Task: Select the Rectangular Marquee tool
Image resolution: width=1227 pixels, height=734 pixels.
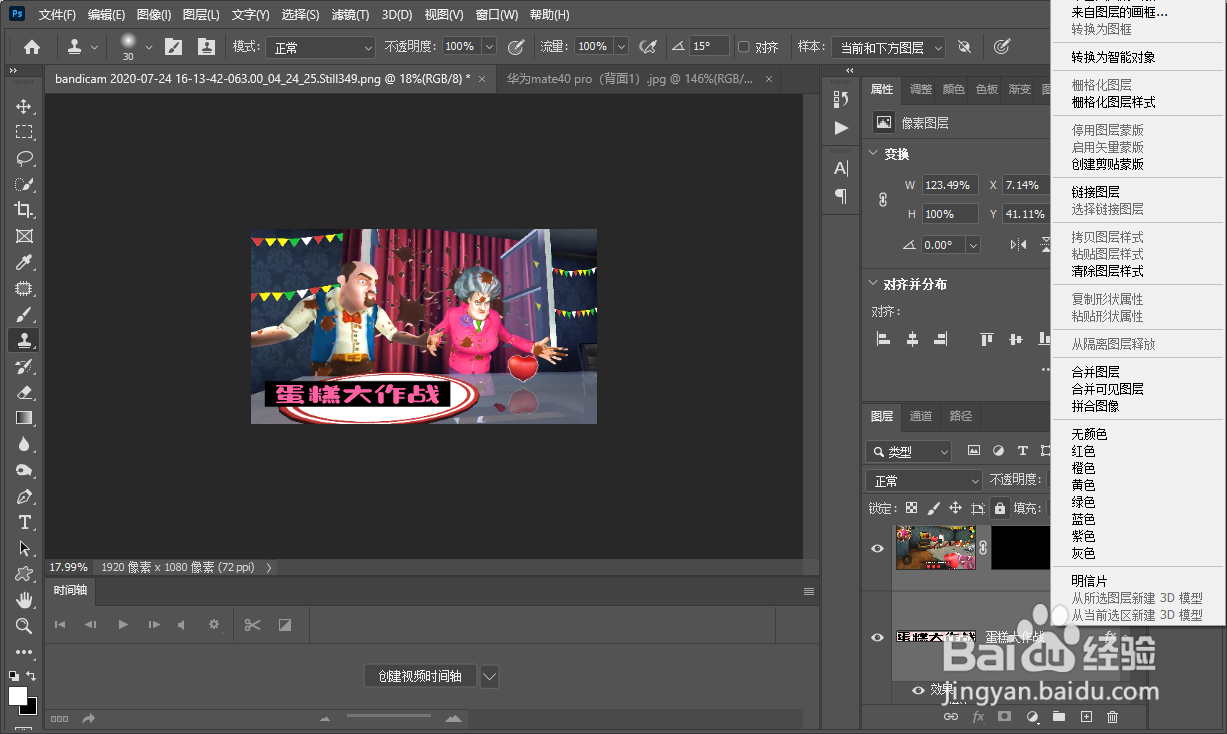Action: (x=24, y=132)
